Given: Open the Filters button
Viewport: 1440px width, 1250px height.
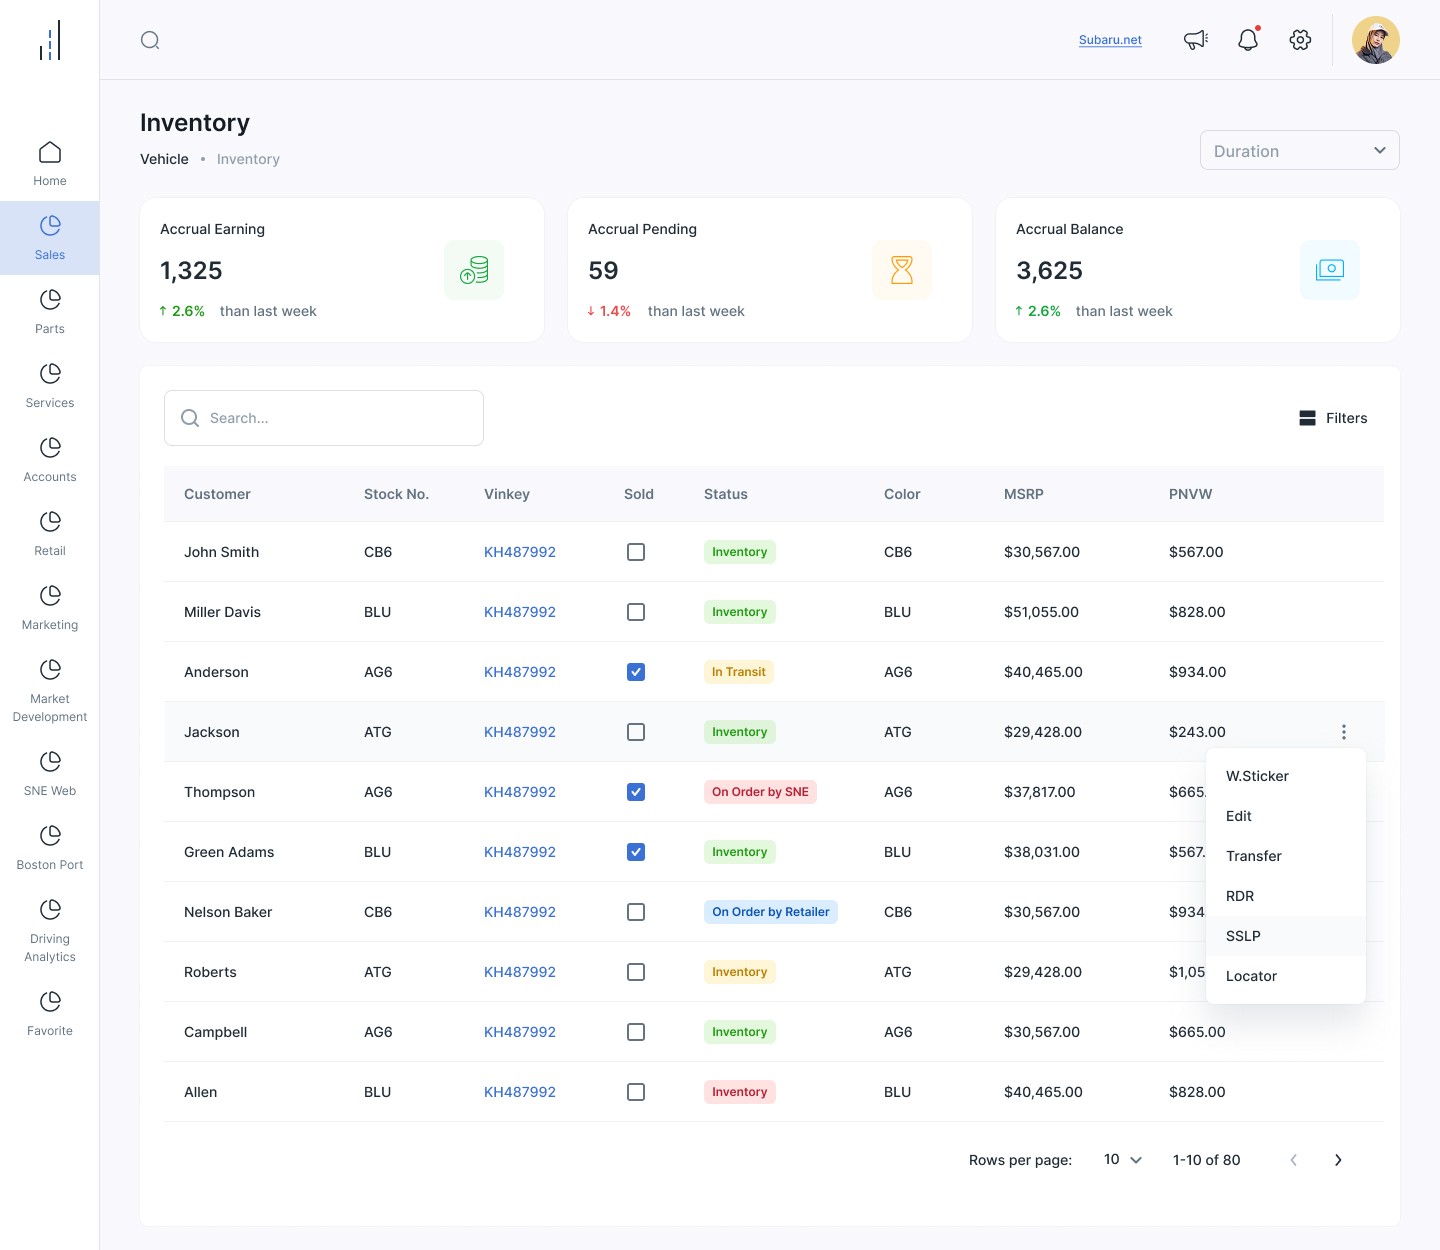Looking at the screenshot, I should [x=1333, y=418].
